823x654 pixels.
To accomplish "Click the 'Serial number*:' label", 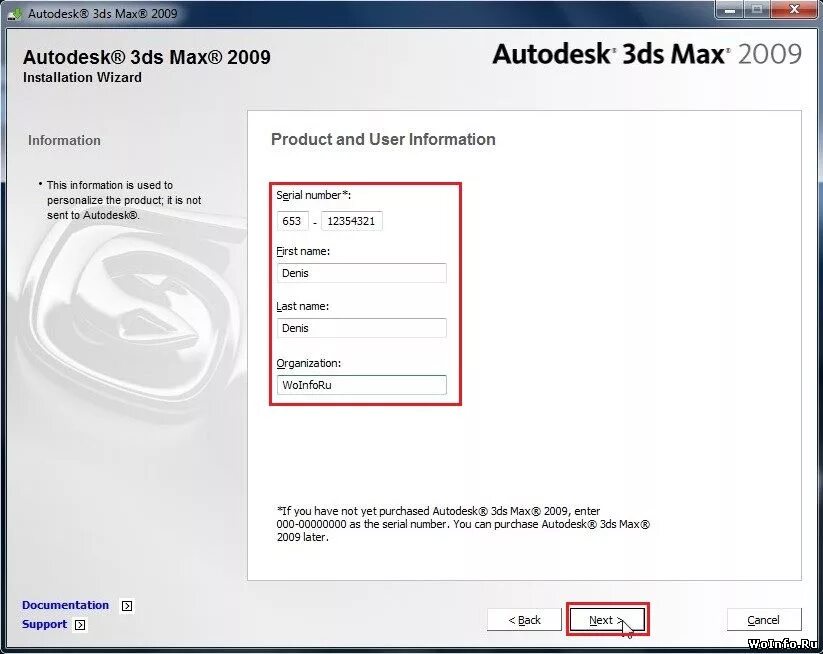I will pyautogui.click(x=313, y=195).
